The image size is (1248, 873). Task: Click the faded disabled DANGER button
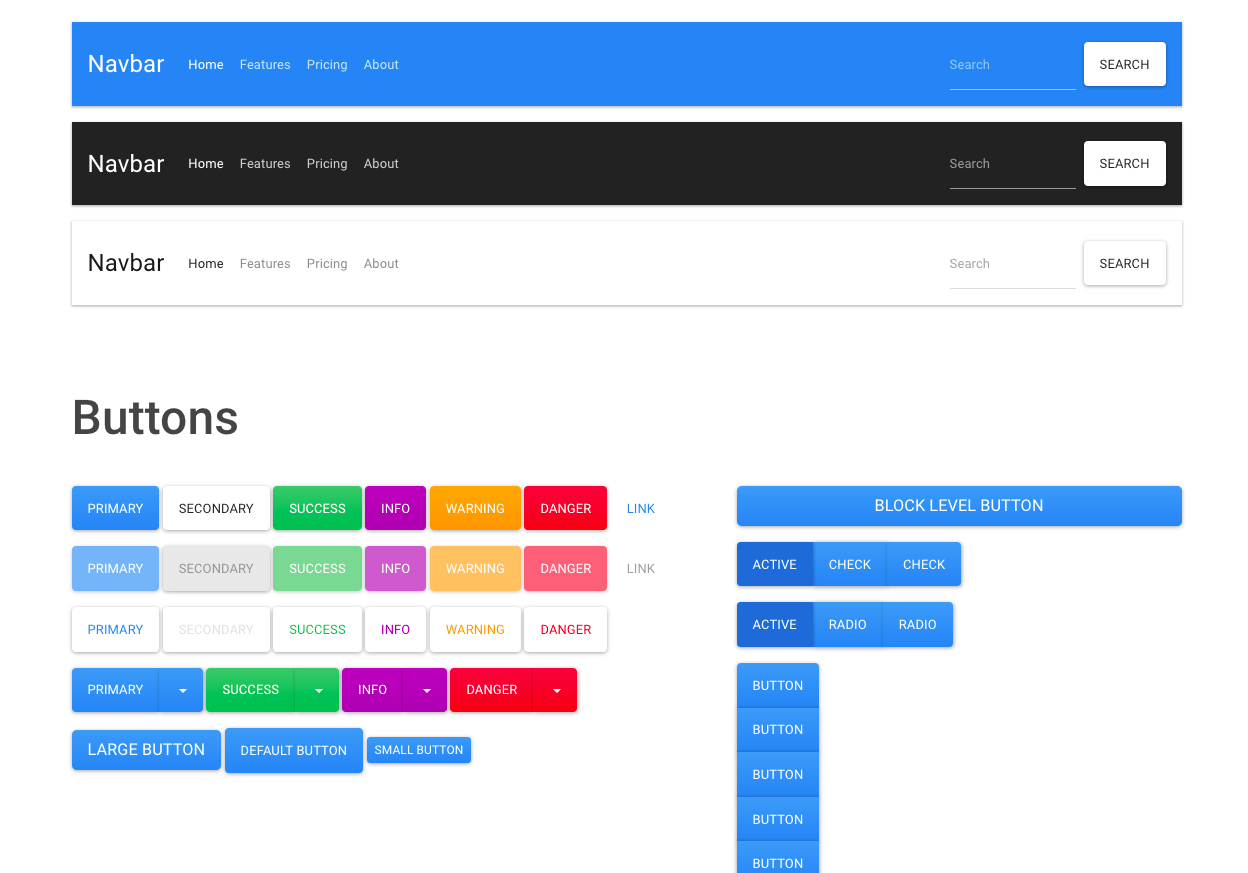(565, 568)
